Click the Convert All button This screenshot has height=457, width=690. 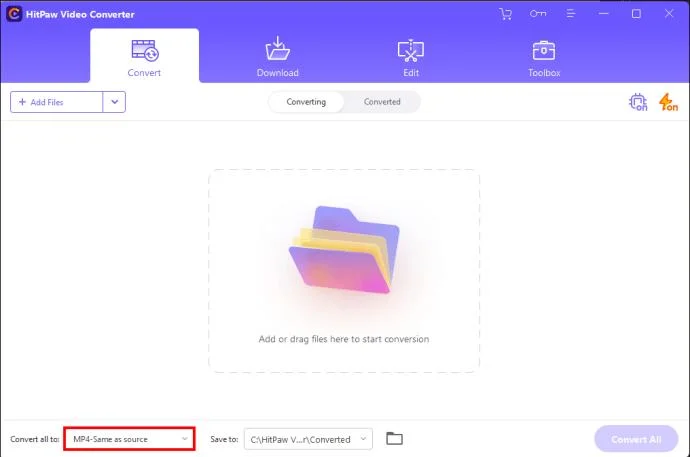coord(636,439)
